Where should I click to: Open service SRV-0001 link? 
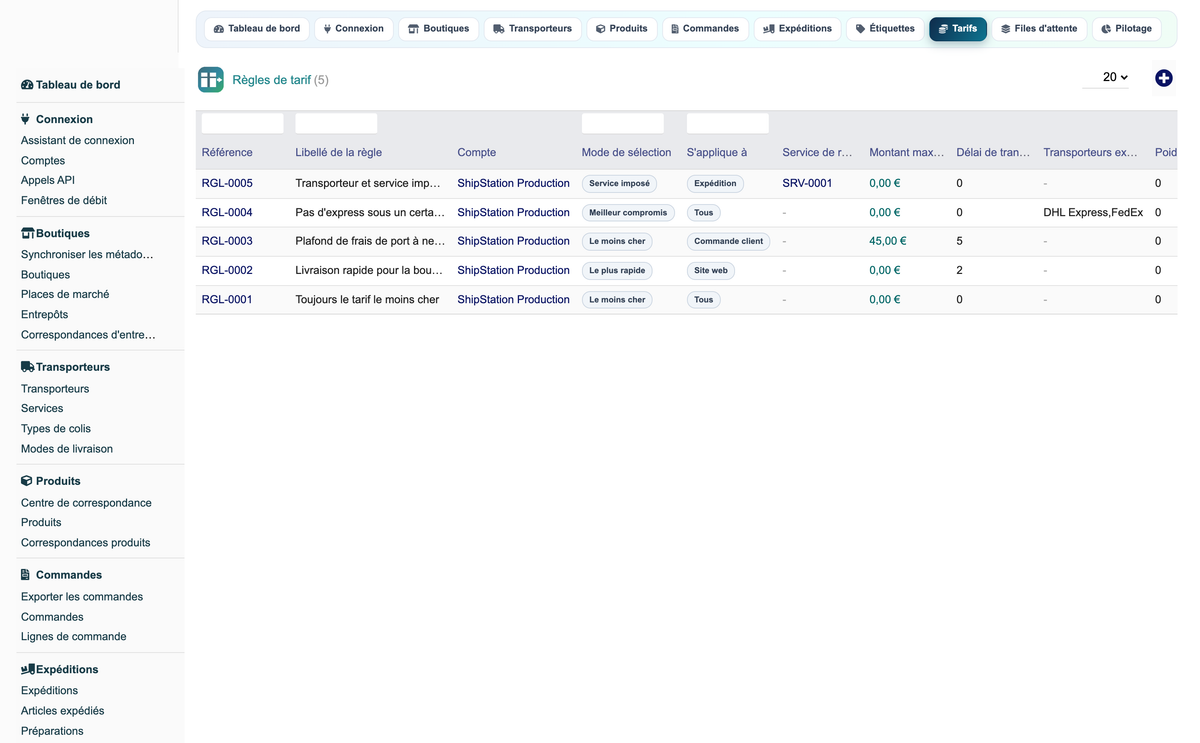point(807,183)
